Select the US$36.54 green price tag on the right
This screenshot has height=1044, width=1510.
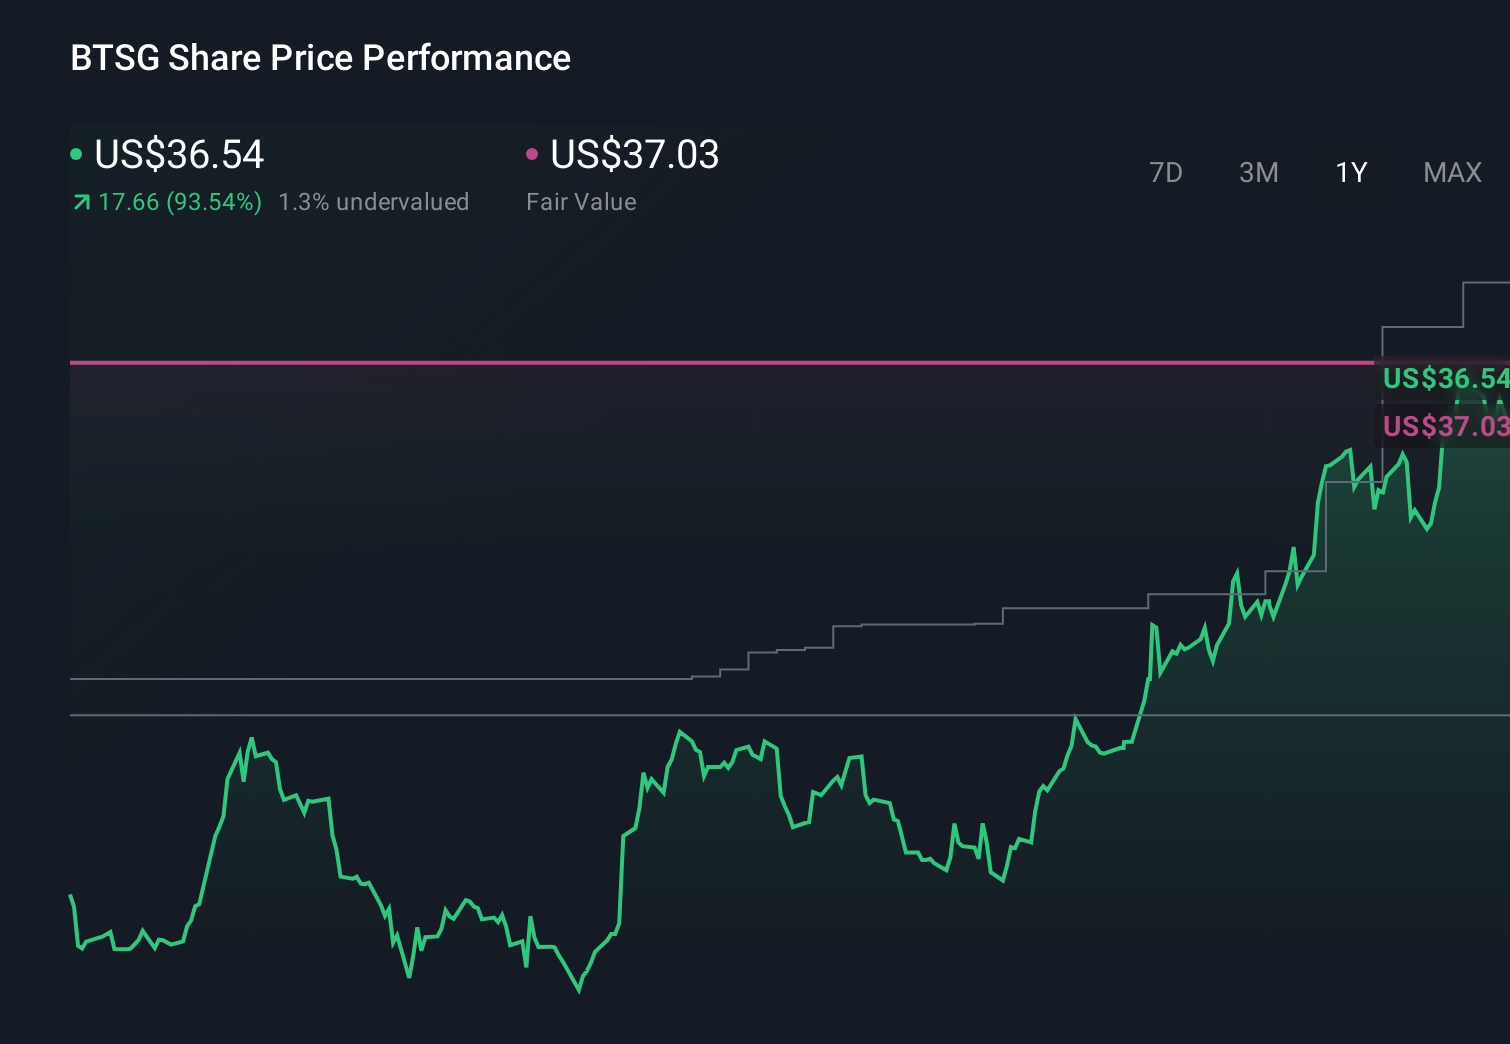pyautogui.click(x=1443, y=380)
